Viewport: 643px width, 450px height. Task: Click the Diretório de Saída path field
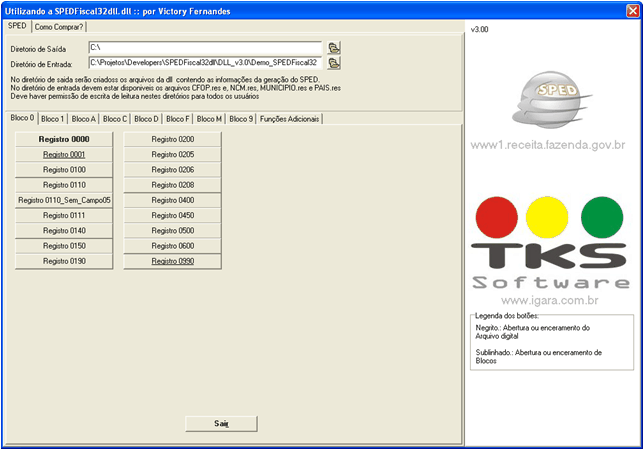(x=204, y=47)
